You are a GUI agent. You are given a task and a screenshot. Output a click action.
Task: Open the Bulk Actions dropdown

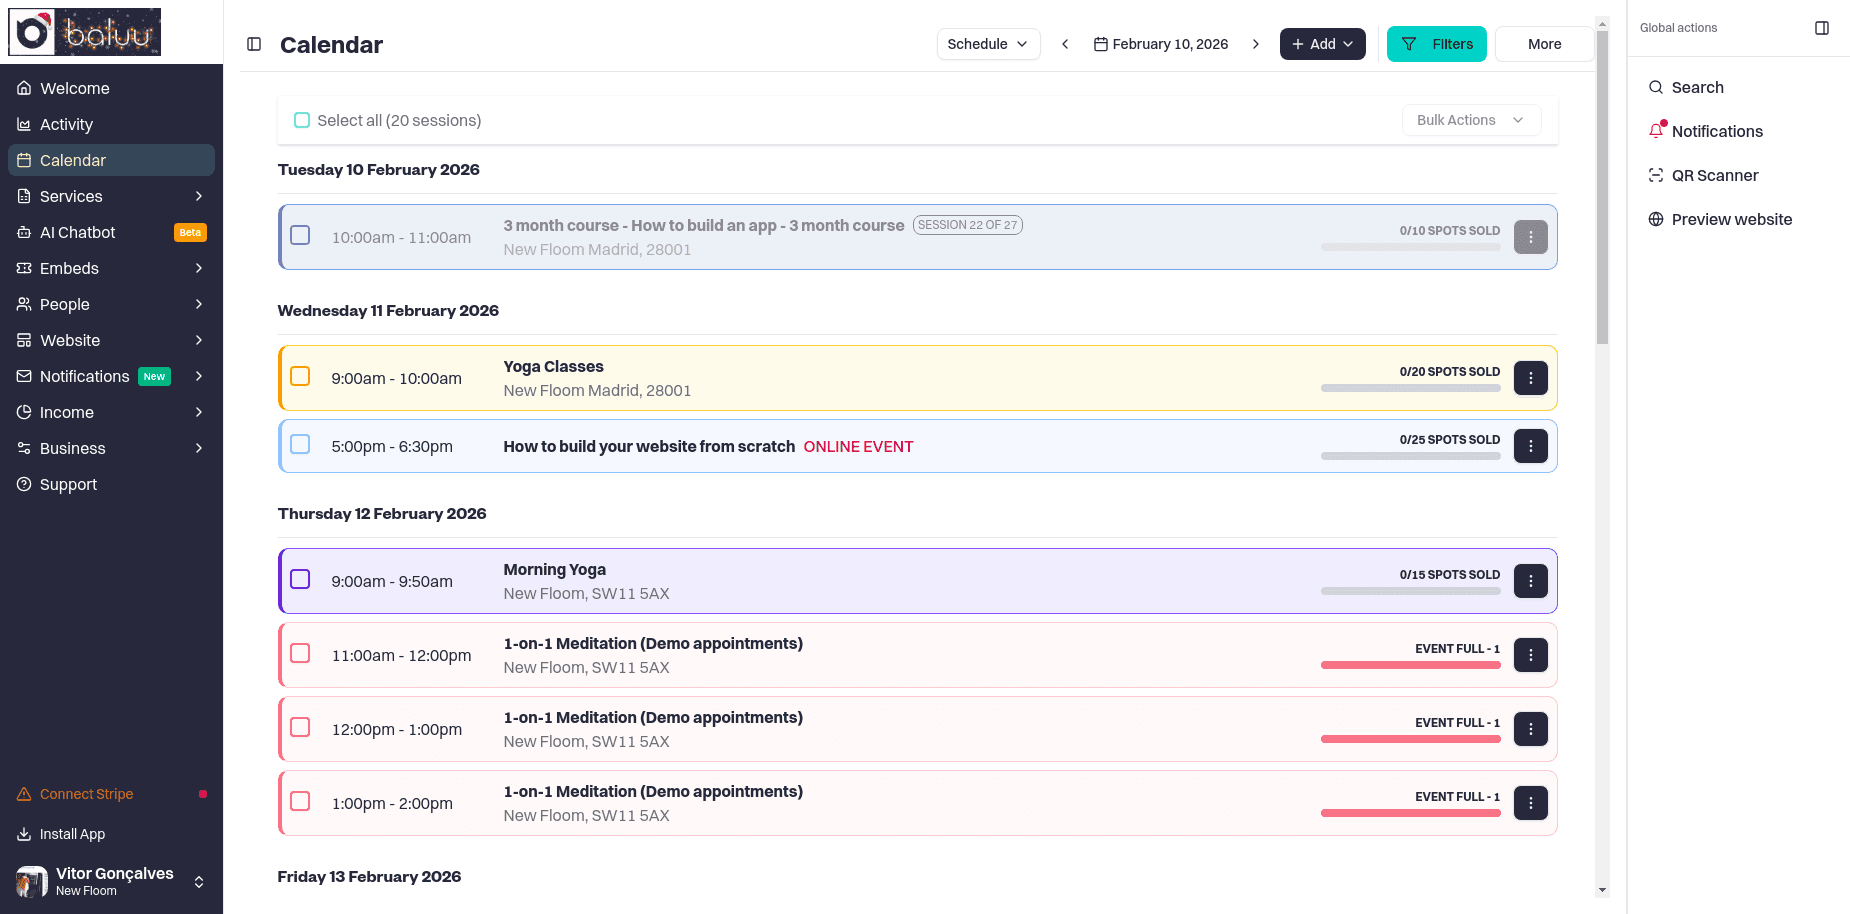[x=1471, y=119]
